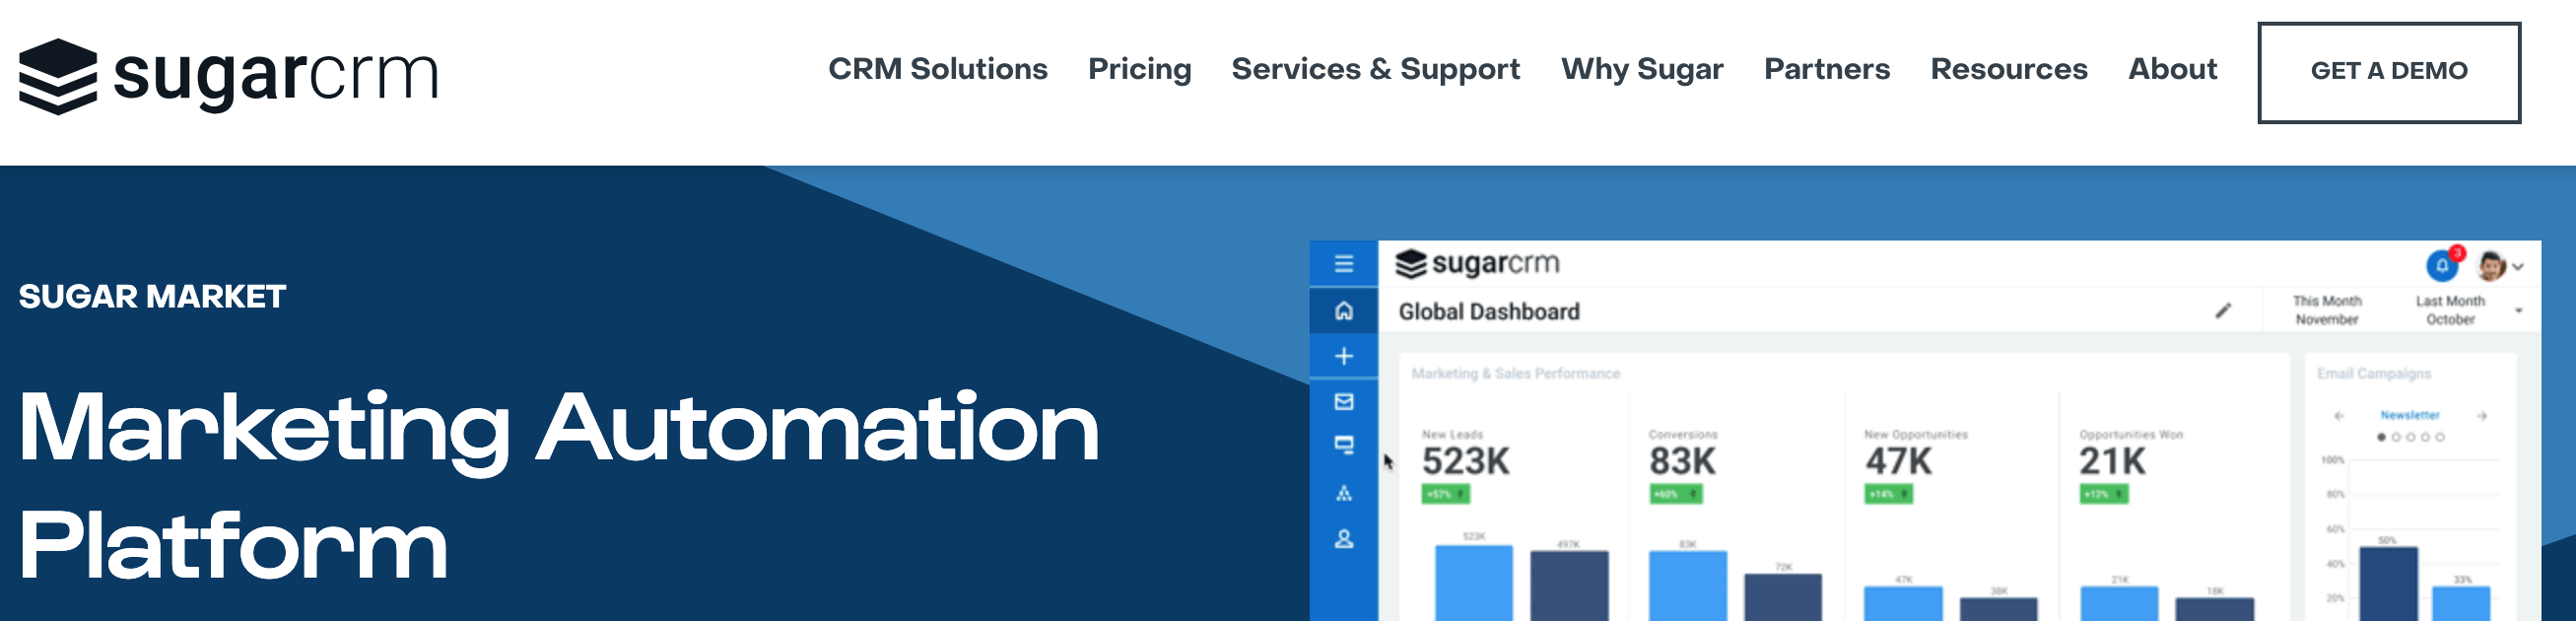Viewport: 2576px width, 621px height.
Task: Select the last carousel dot under Newsletter
Action: pos(2440,437)
